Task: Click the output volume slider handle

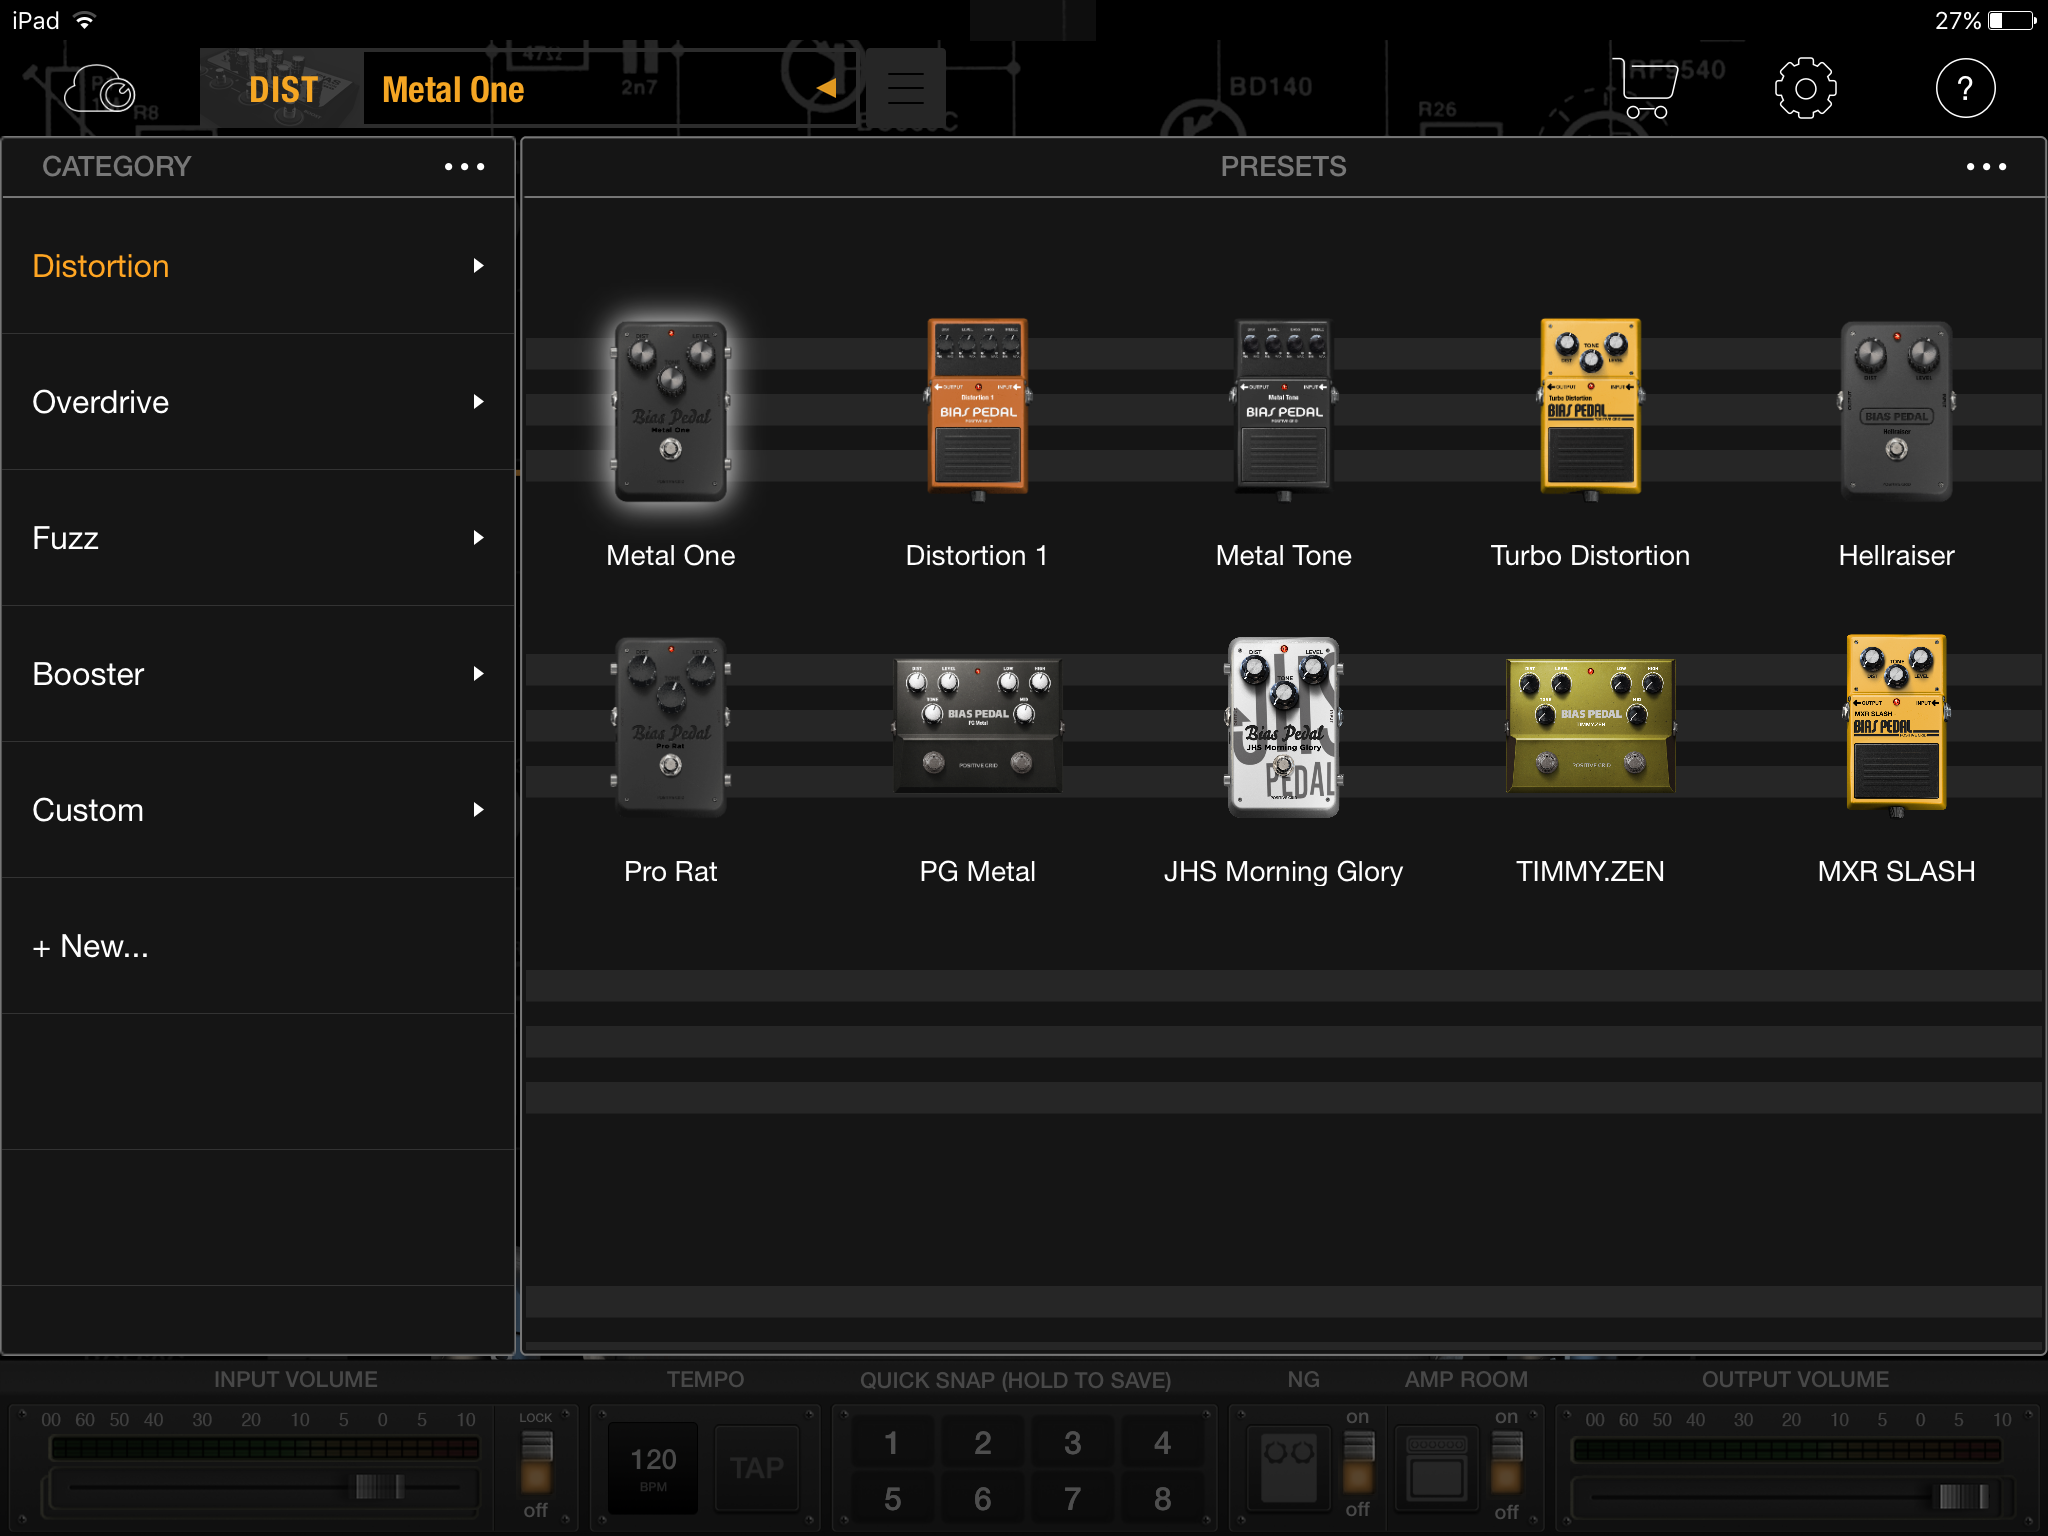Action: tap(1963, 1497)
